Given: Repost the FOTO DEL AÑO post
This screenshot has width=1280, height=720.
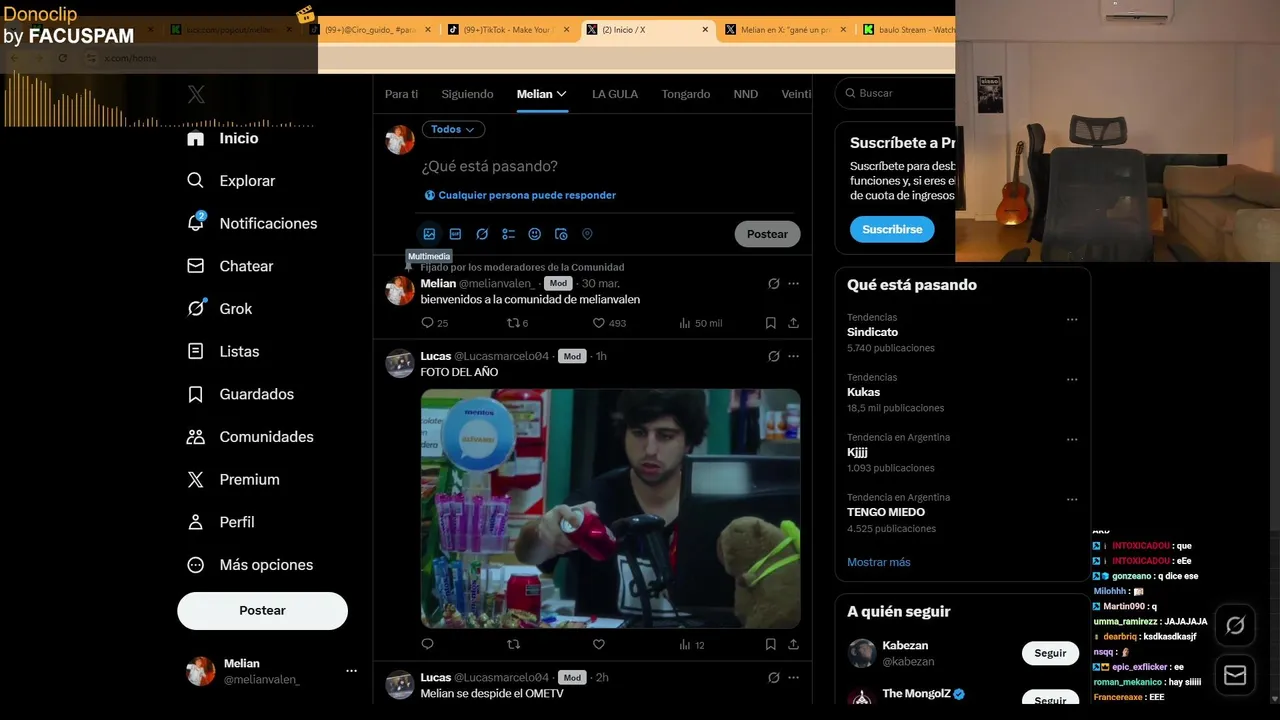Looking at the screenshot, I should [x=514, y=645].
